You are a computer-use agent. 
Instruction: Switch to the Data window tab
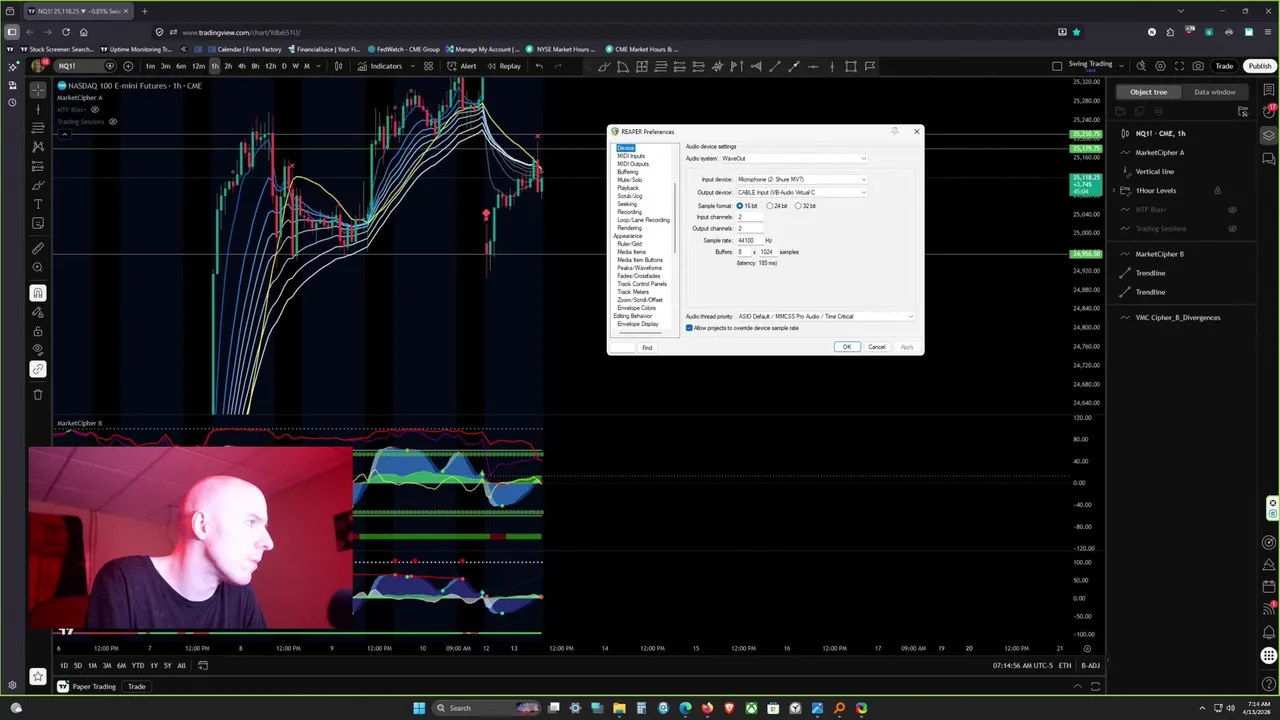pyautogui.click(x=1214, y=92)
